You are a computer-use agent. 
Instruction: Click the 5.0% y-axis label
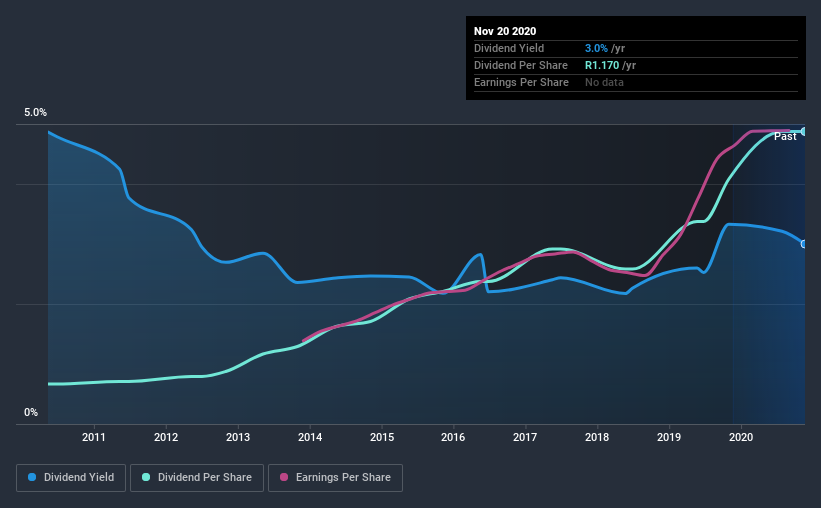[x=36, y=113]
